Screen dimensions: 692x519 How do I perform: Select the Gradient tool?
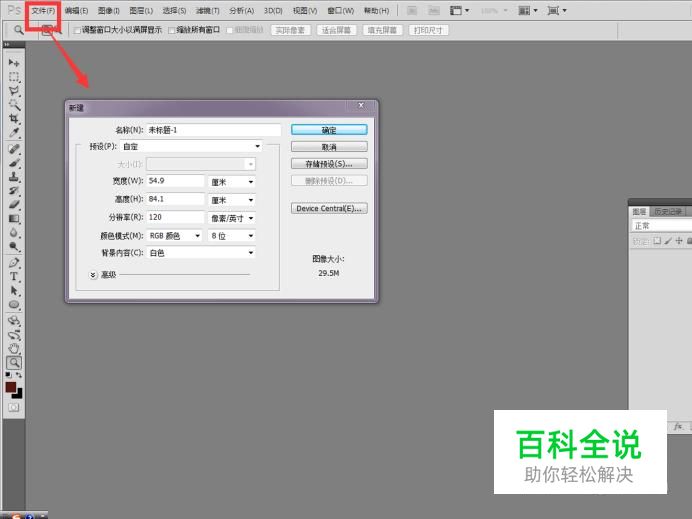[x=14, y=218]
